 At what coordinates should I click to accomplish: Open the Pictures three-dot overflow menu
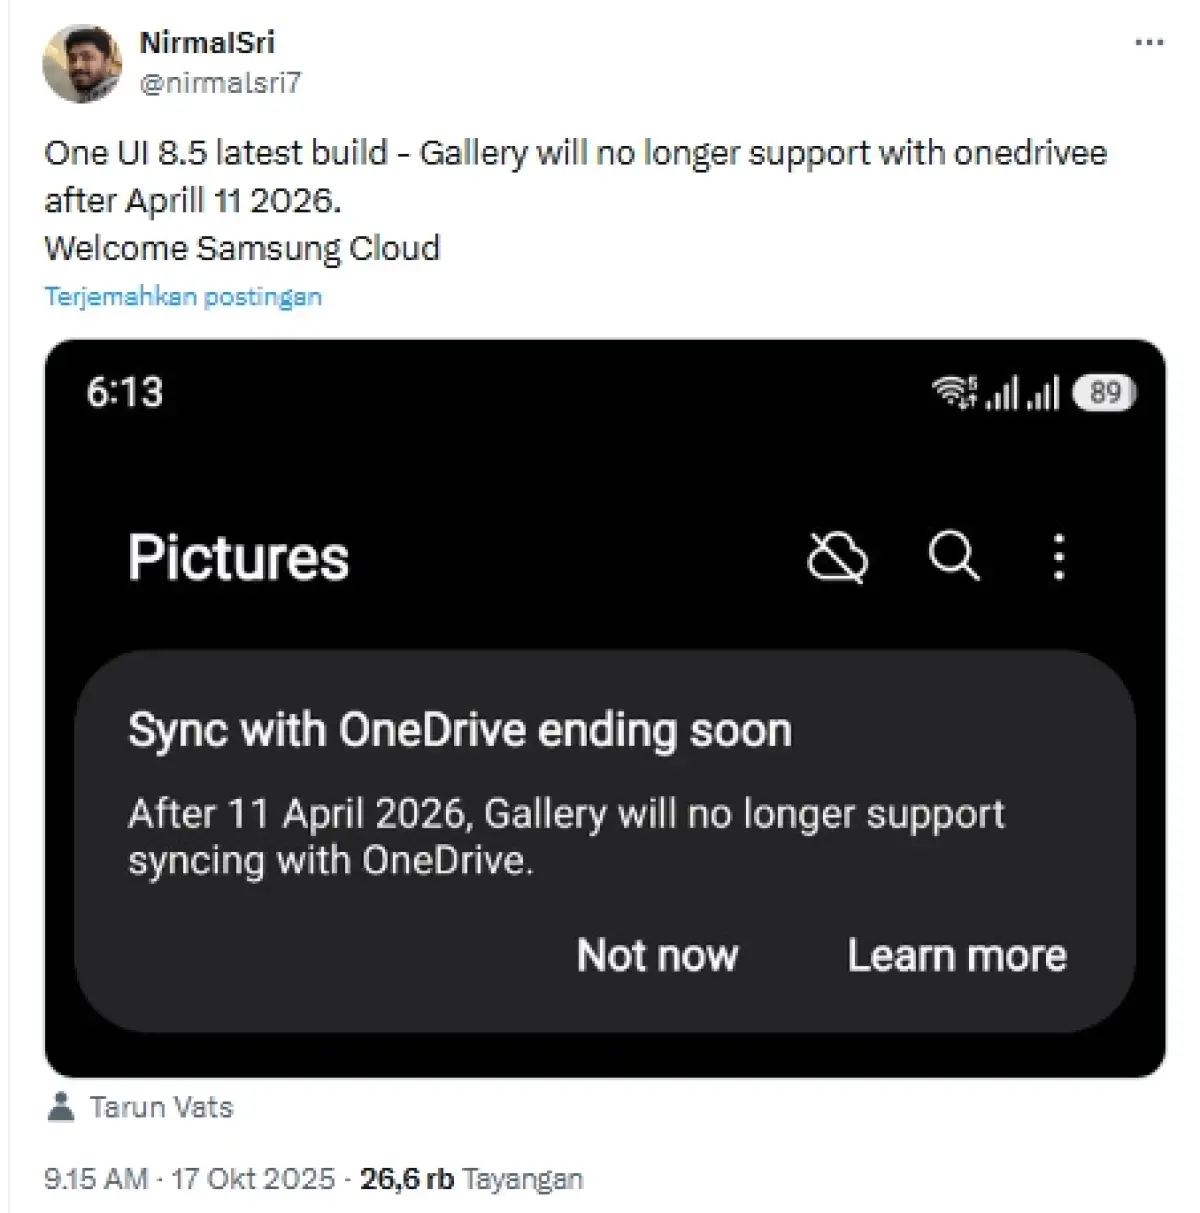(x=1059, y=556)
